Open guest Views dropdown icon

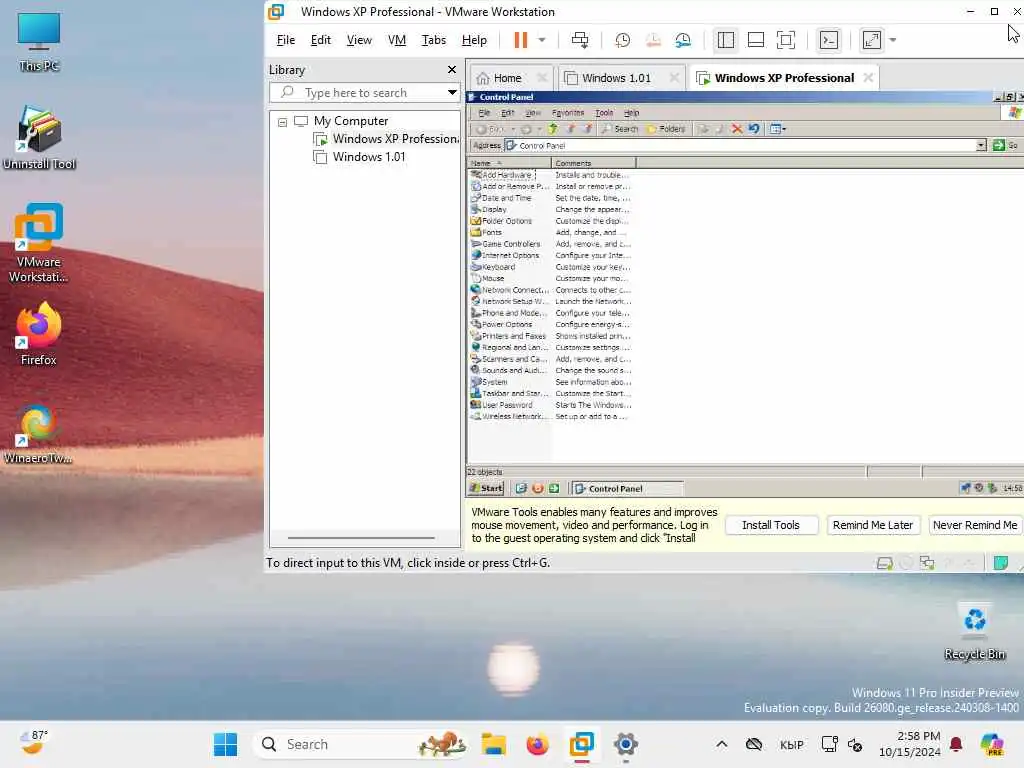click(x=777, y=129)
